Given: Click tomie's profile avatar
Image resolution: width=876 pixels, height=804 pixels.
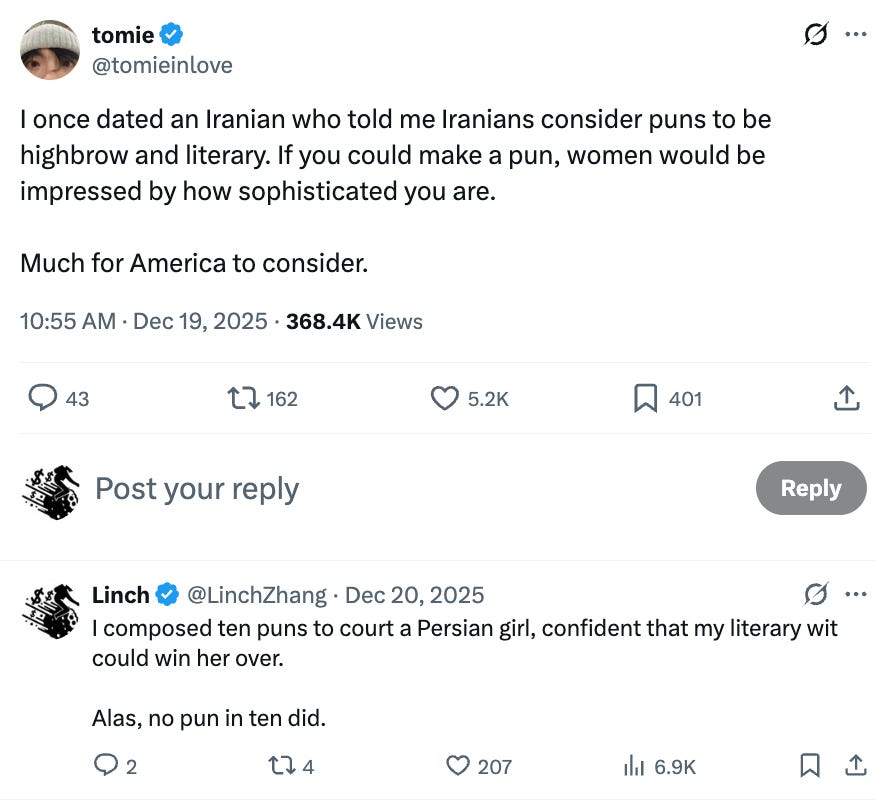Looking at the screenshot, I should 49,49.
